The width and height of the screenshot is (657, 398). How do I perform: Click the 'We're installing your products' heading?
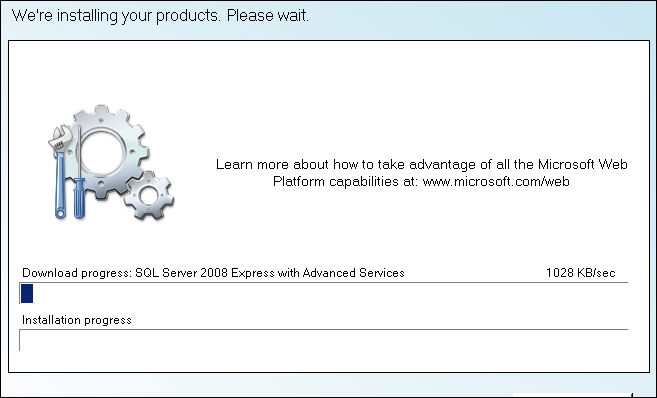pos(116,16)
